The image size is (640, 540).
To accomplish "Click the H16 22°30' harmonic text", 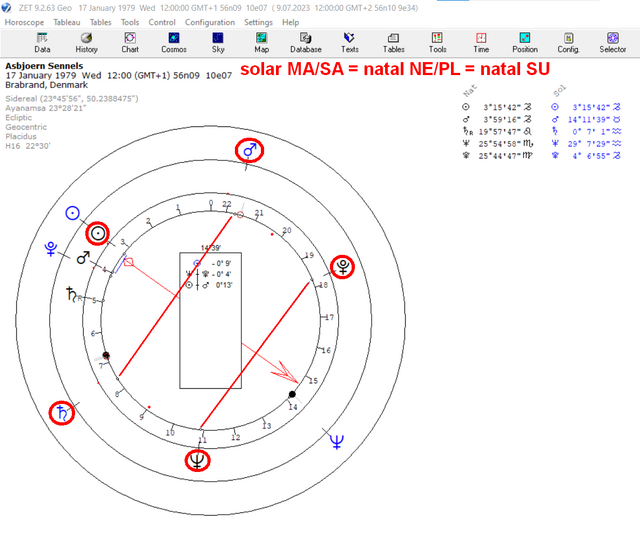I will point(28,146).
